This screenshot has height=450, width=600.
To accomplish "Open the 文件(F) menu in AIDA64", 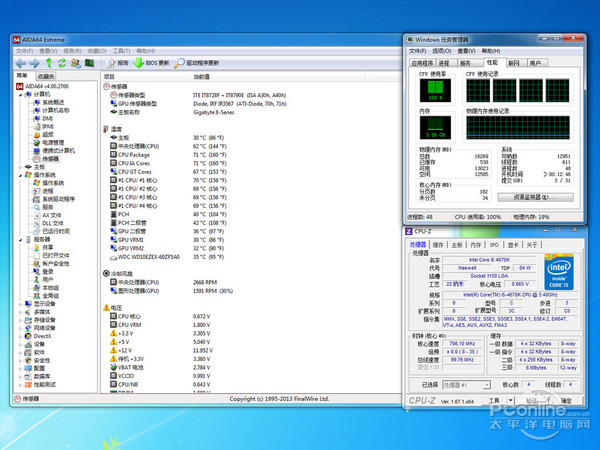I will [x=24, y=51].
